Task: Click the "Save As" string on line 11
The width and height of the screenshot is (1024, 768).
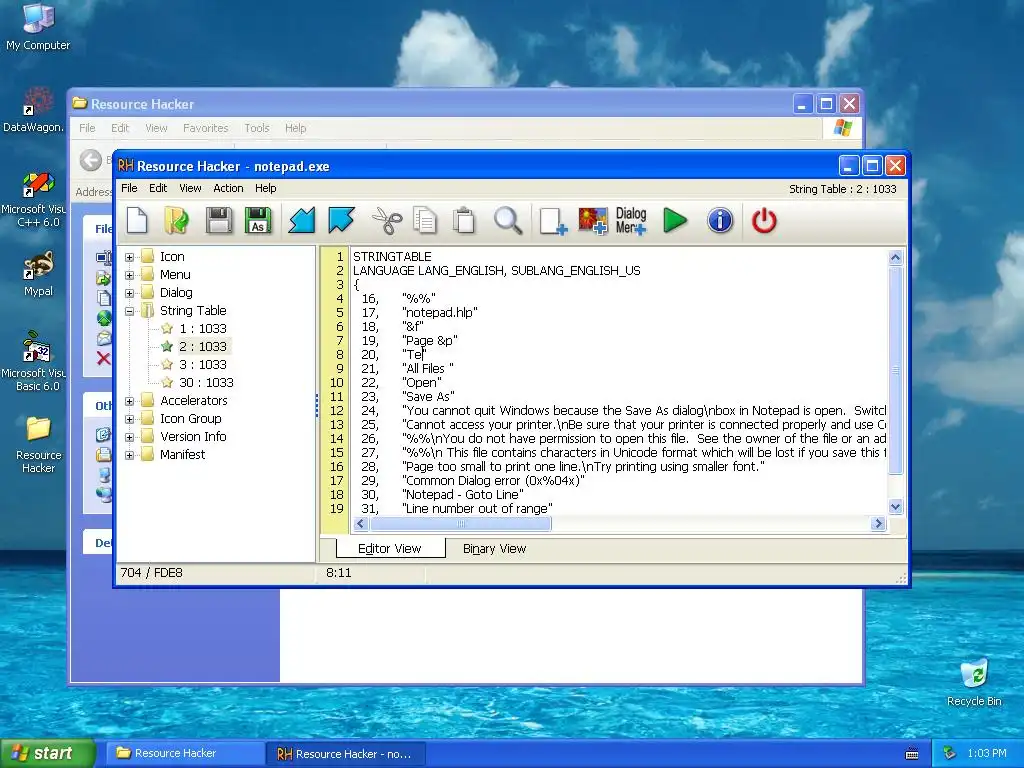Action: click(428, 396)
